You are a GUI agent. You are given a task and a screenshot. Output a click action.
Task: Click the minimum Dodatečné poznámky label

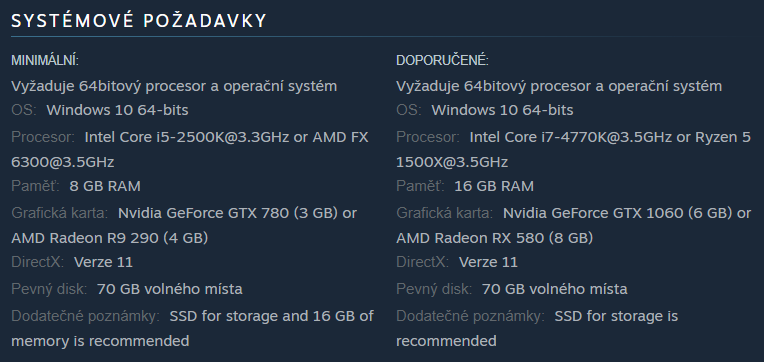pos(85,316)
